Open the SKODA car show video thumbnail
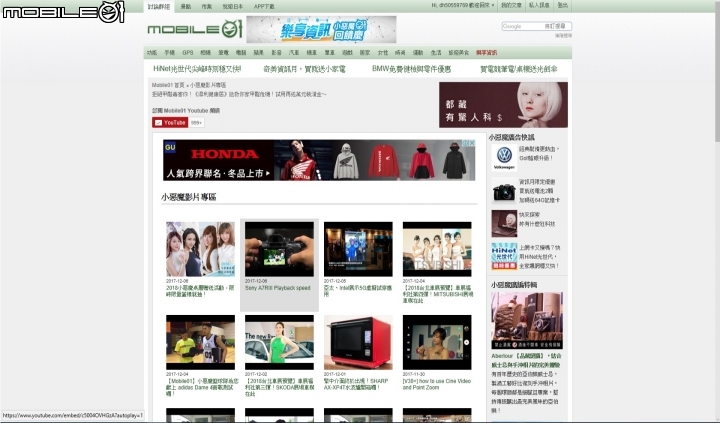Viewport: 720px width, 423px height. (279, 343)
